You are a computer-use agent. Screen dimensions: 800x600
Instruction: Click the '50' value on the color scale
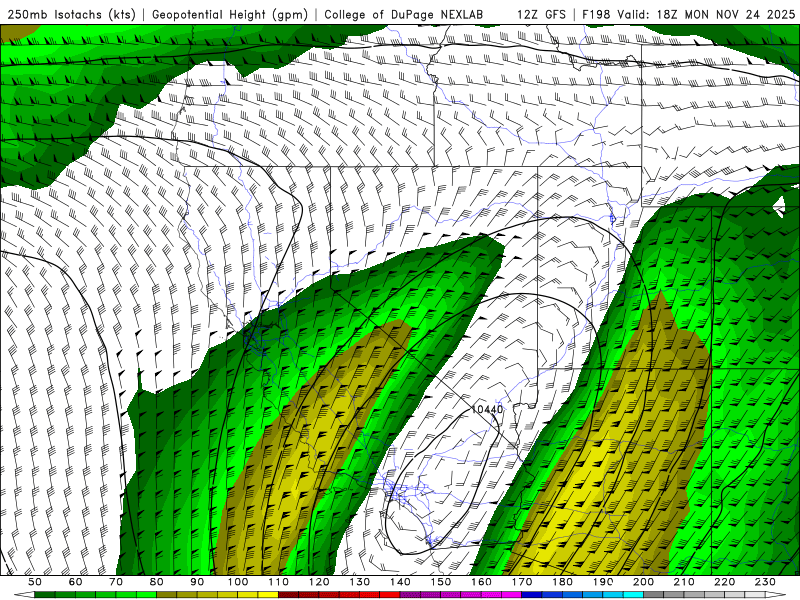(x=35, y=582)
